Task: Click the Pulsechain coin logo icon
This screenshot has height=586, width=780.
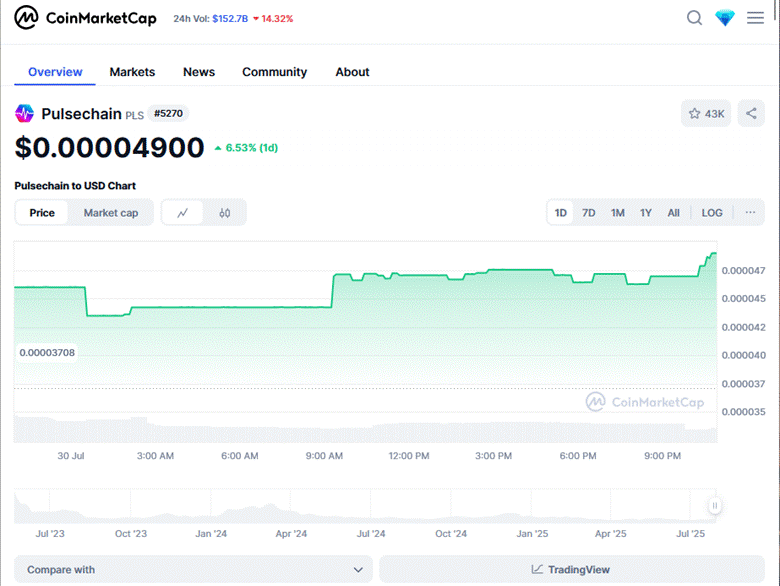Action: tap(24, 113)
